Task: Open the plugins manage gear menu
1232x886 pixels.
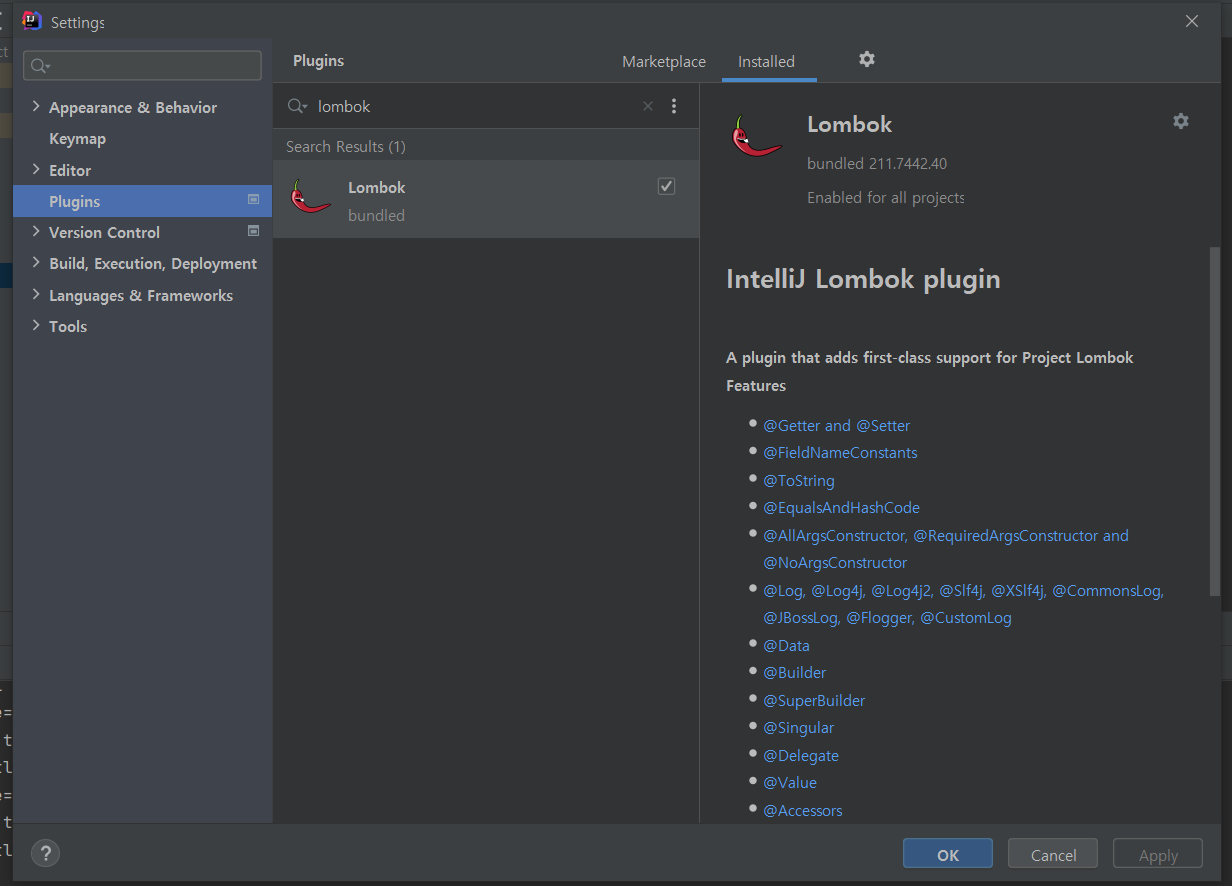Action: [867, 60]
